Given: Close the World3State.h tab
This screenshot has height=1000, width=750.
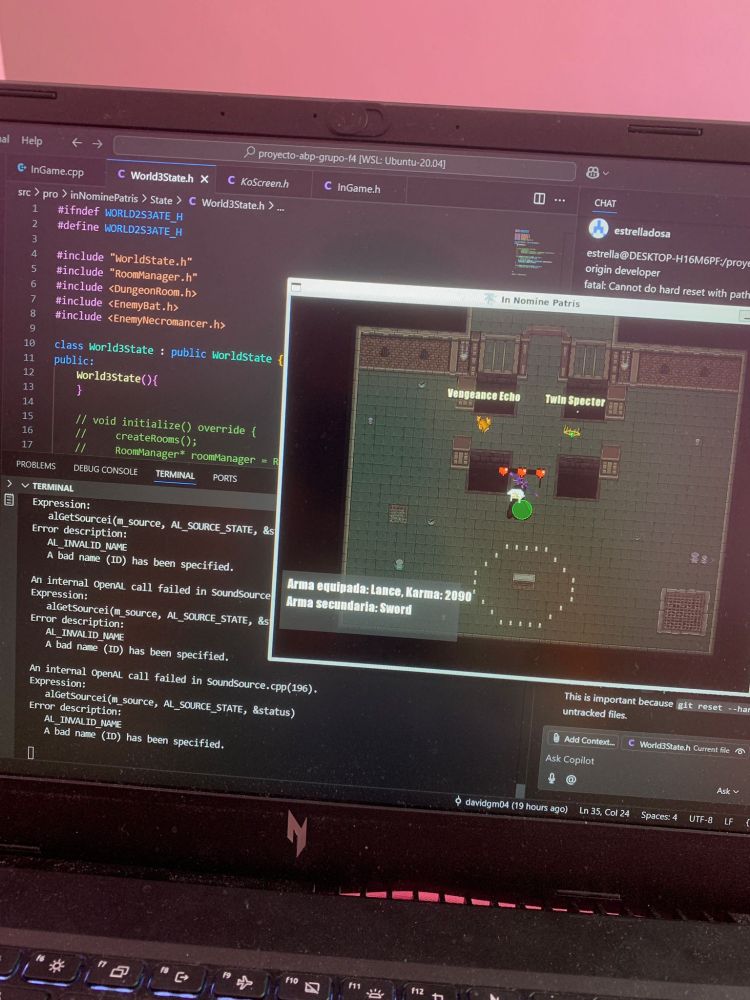Looking at the screenshot, I should click(204, 179).
